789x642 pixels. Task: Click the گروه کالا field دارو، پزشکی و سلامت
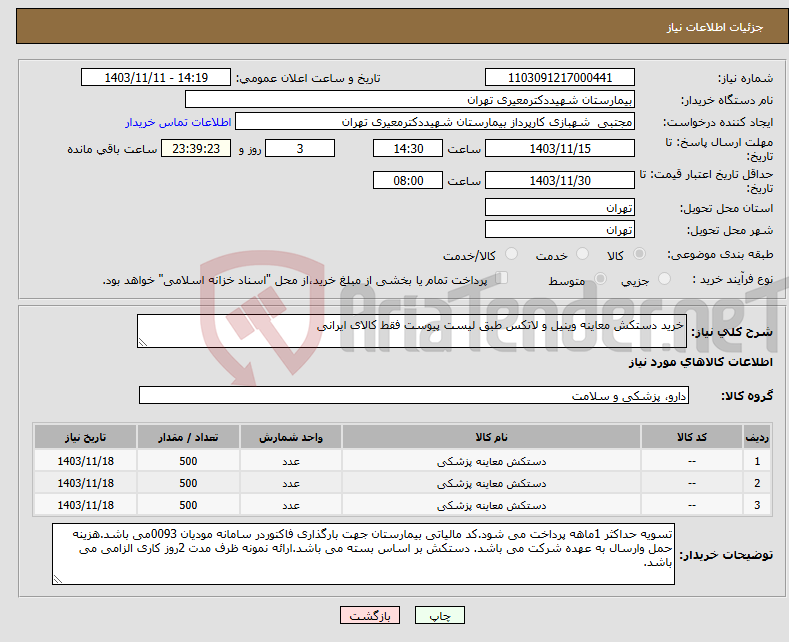[414, 395]
